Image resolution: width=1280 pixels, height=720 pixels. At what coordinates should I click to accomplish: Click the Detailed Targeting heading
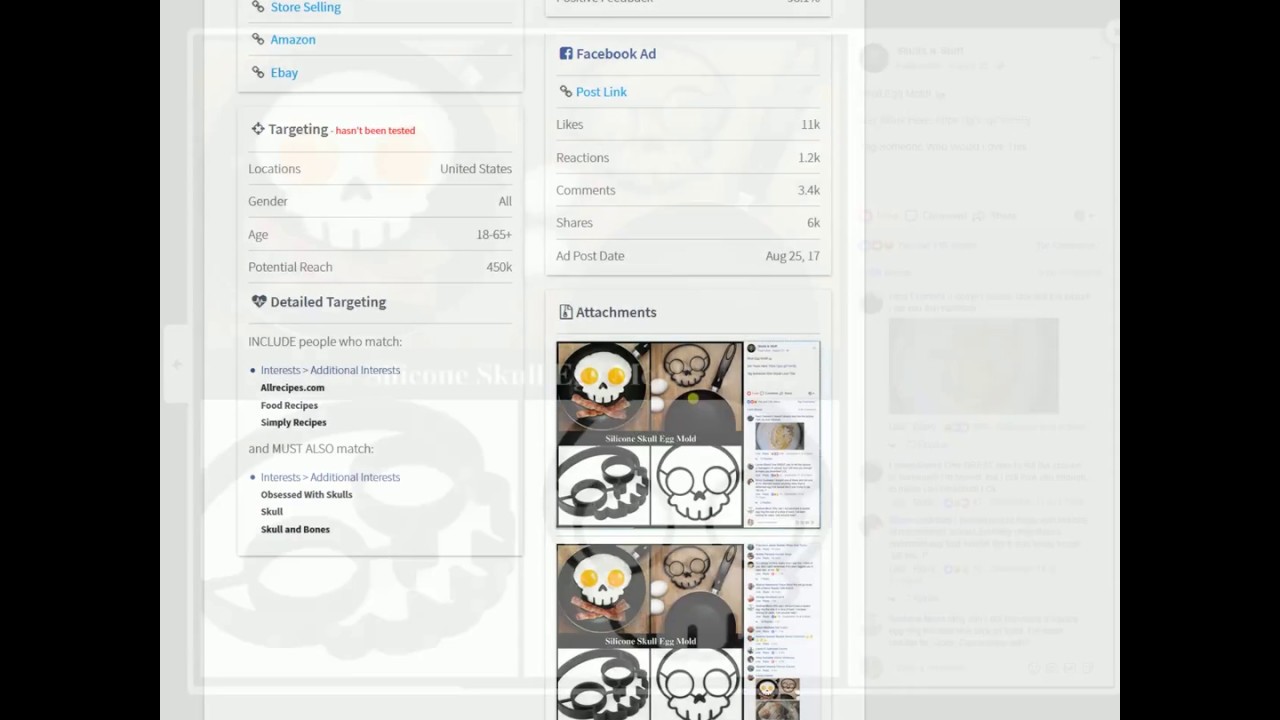click(328, 301)
